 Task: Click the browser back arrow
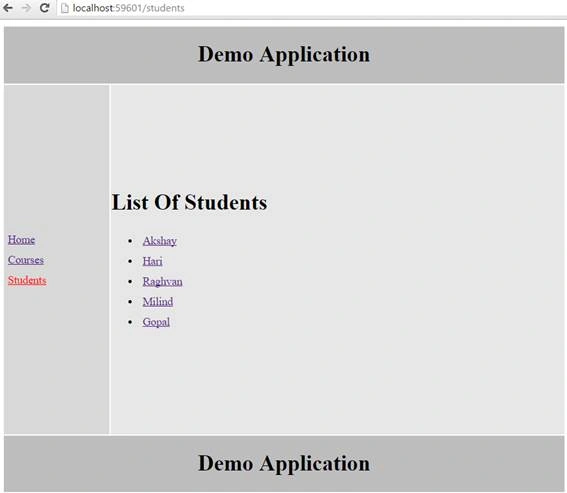[x=8, y=8]
